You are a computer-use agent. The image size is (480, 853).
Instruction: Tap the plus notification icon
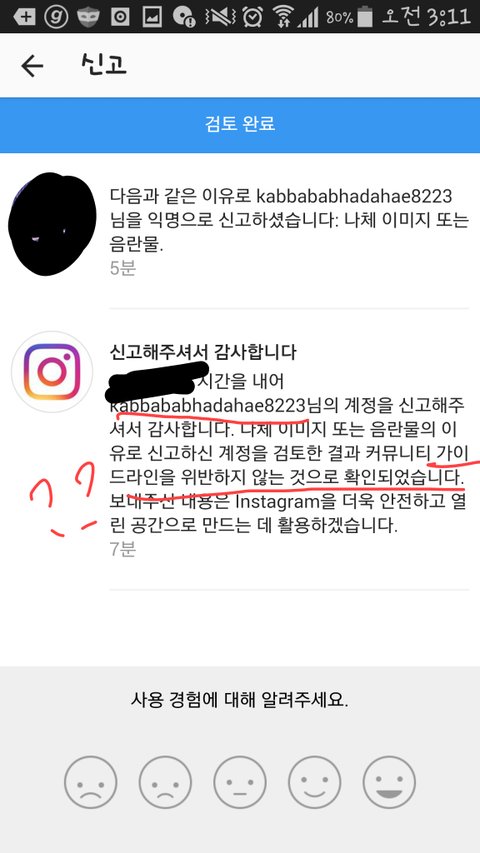(x=23, y=17)
